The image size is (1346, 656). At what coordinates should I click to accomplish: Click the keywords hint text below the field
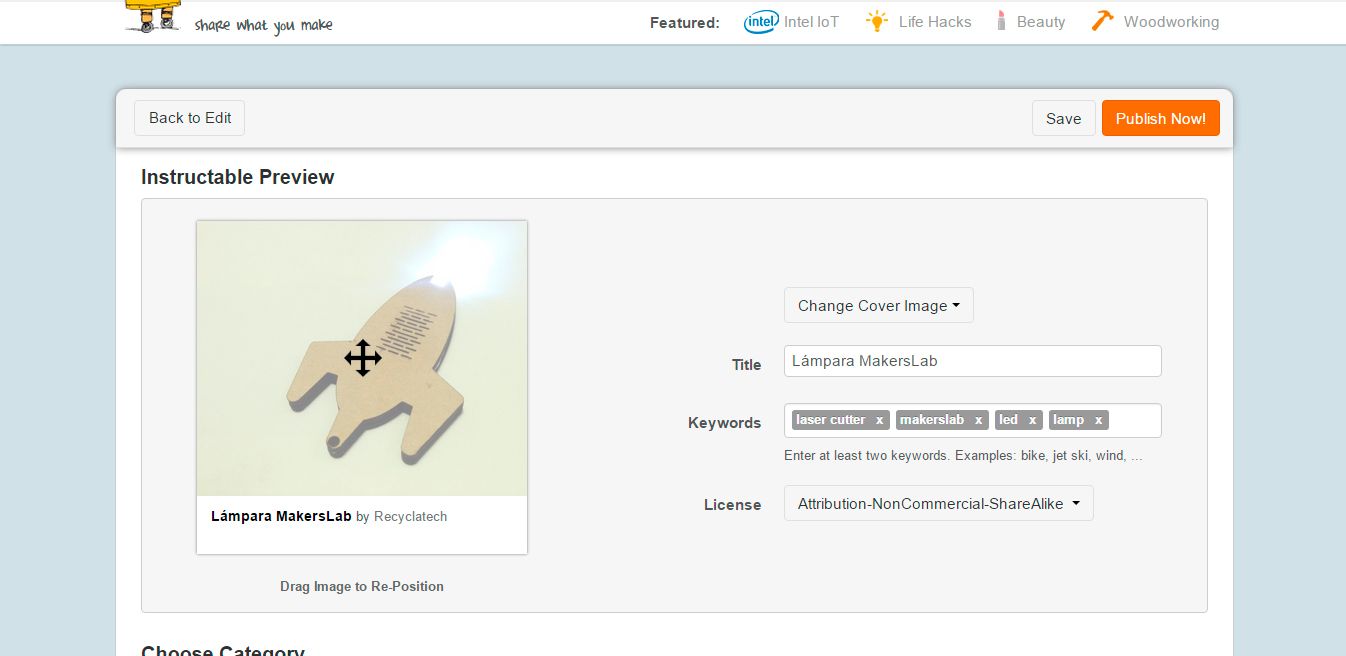[x=963, y=455]
